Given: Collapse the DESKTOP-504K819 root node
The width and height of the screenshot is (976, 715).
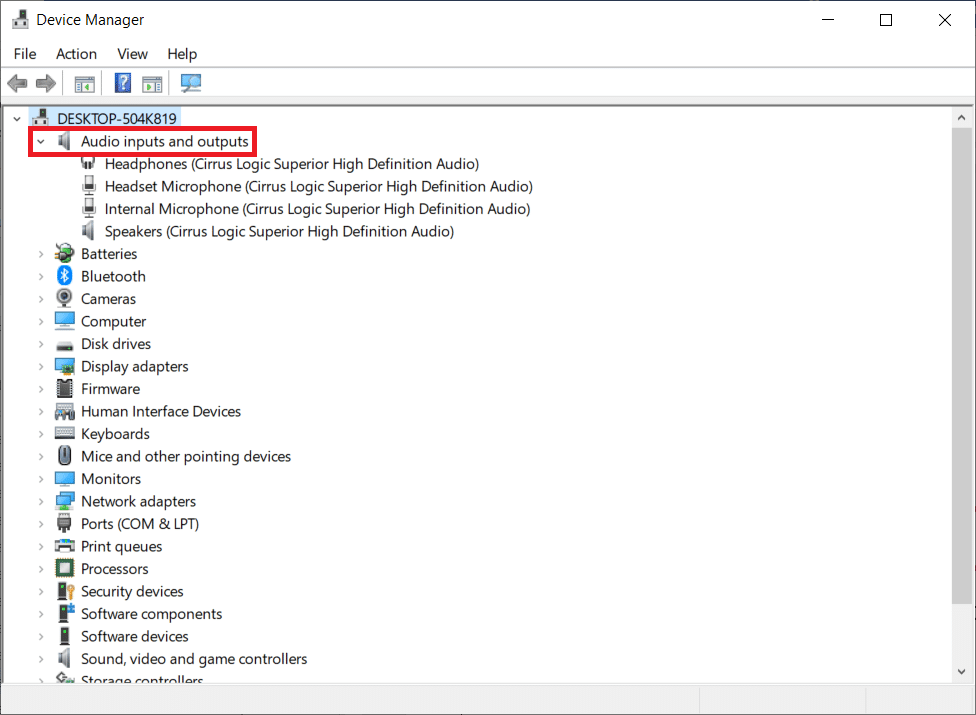Looking at the screenshot, I should (17, 118).
